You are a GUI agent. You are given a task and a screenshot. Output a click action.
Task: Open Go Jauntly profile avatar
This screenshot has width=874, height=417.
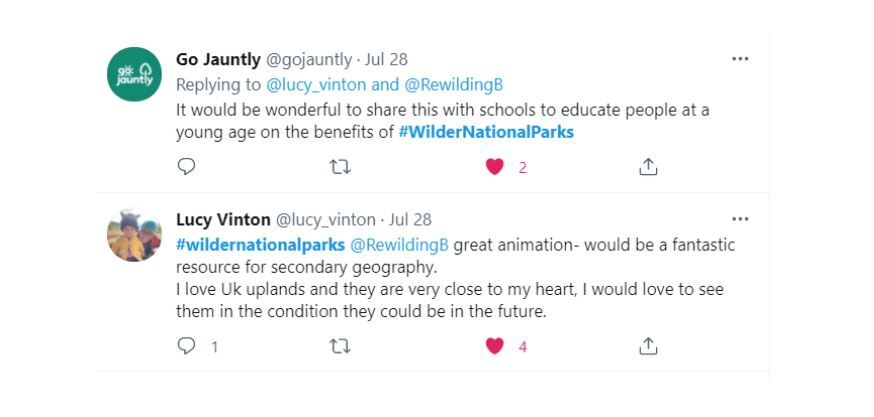134,72
